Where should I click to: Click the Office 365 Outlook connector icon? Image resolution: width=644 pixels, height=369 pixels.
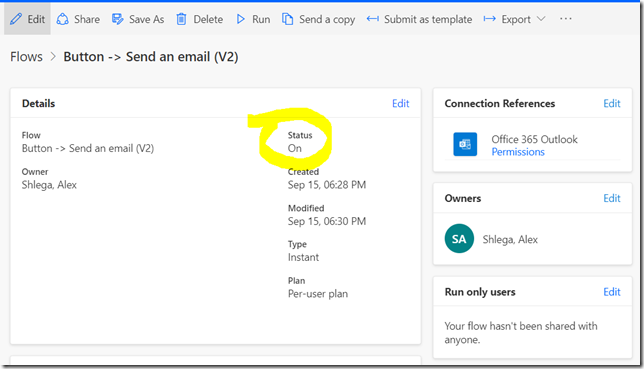click(465, 144)
